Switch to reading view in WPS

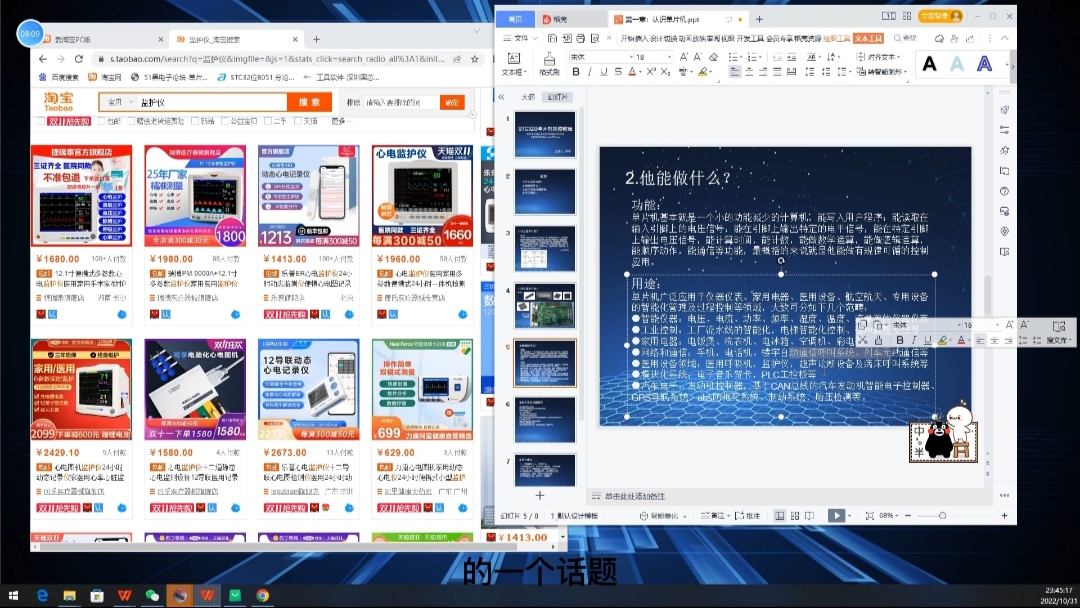tap(809, 515)
